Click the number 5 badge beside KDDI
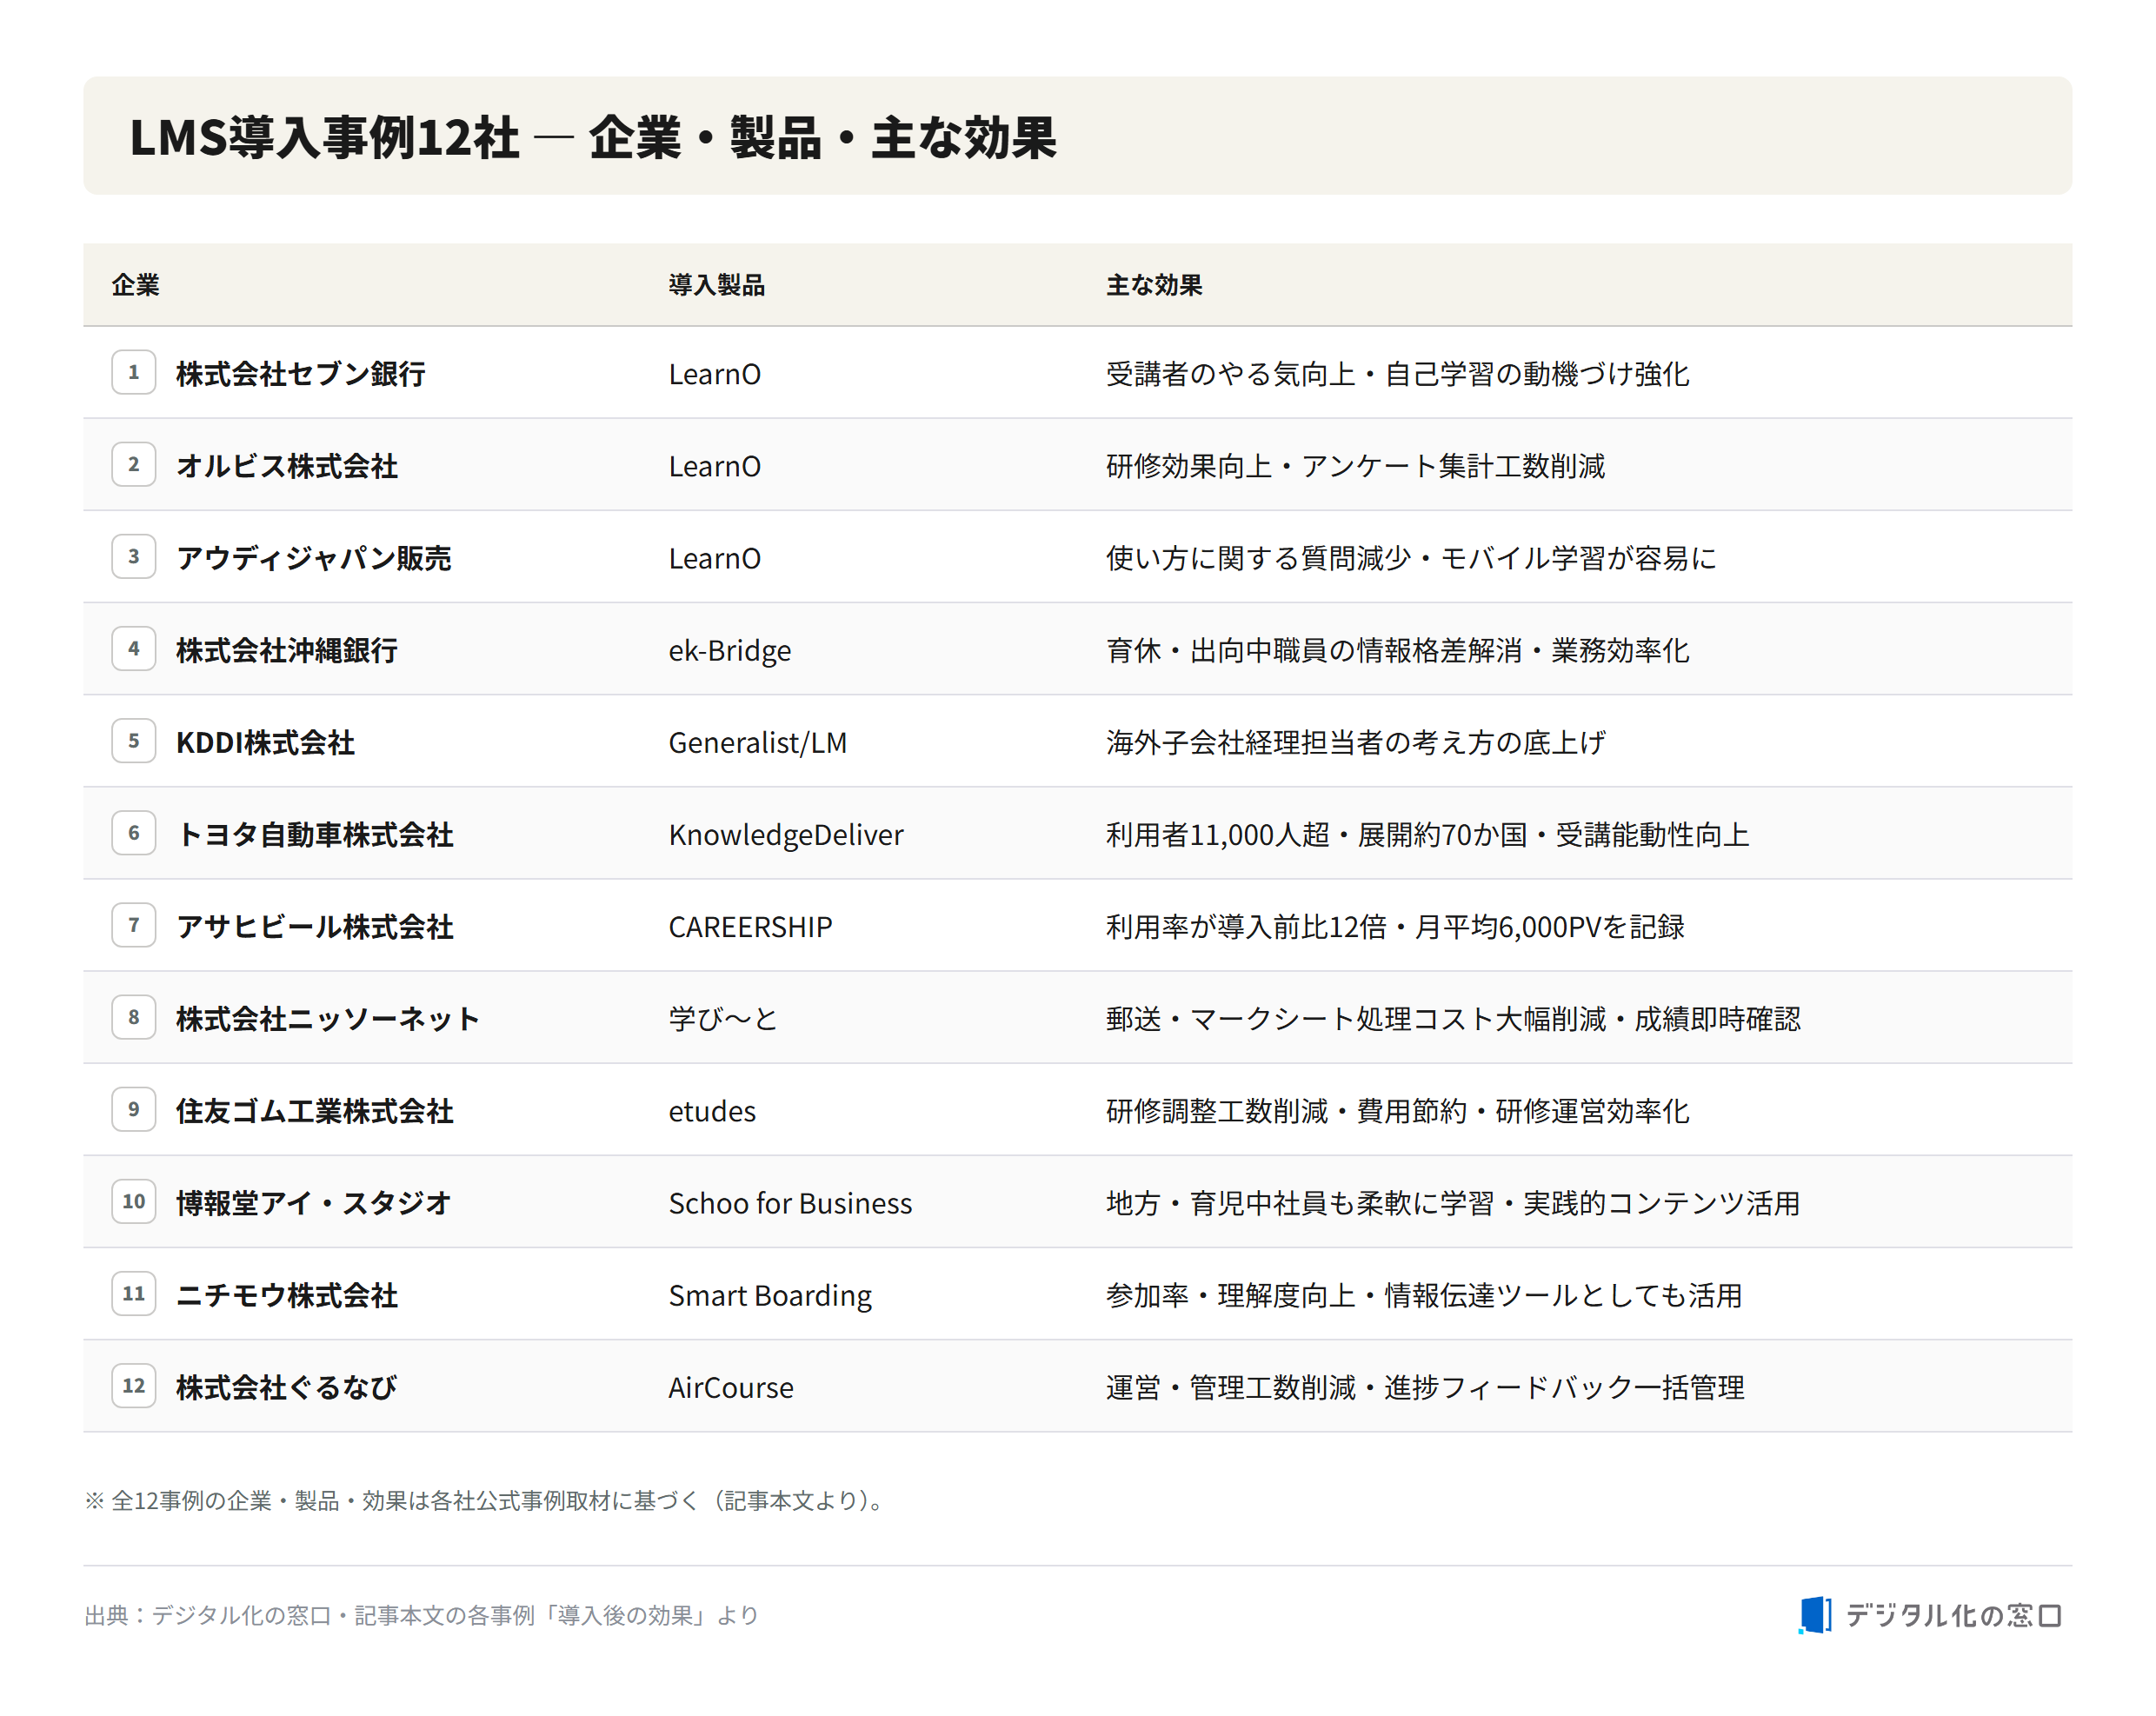 click(x=134, y=741)
